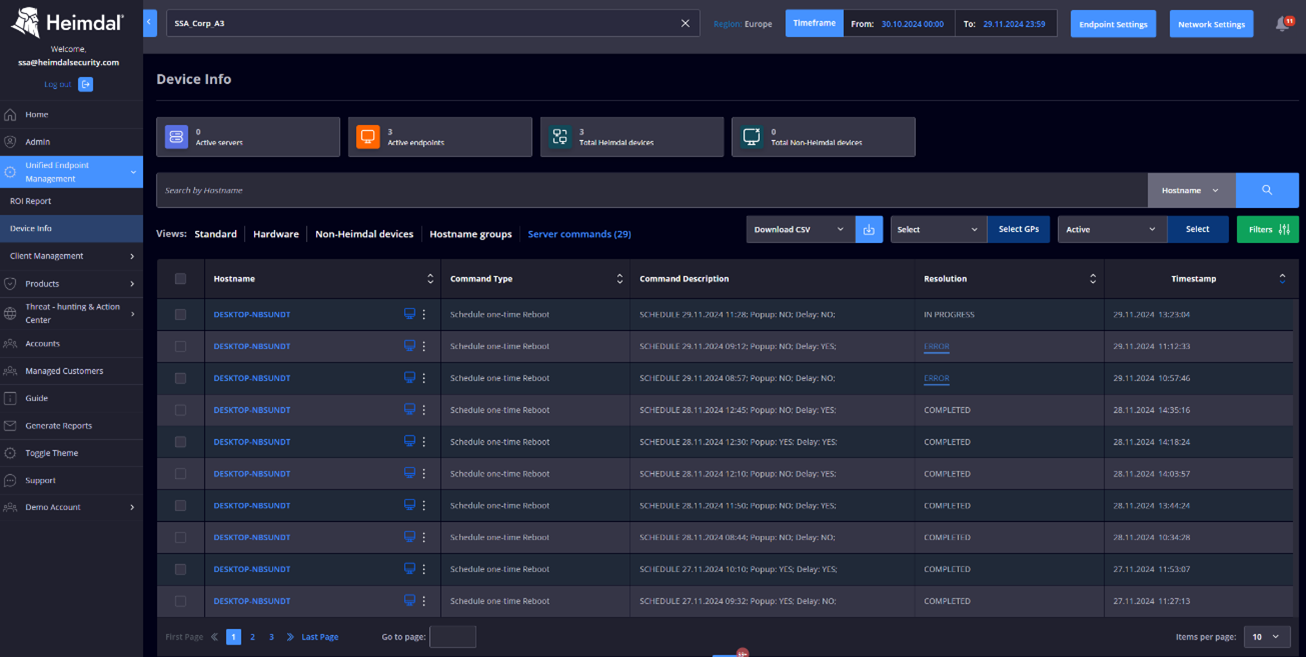This screenshot has width=1306, height=657.
Task: Click the Total Non-Heimdal devices icon
Action: click(752, 137)
